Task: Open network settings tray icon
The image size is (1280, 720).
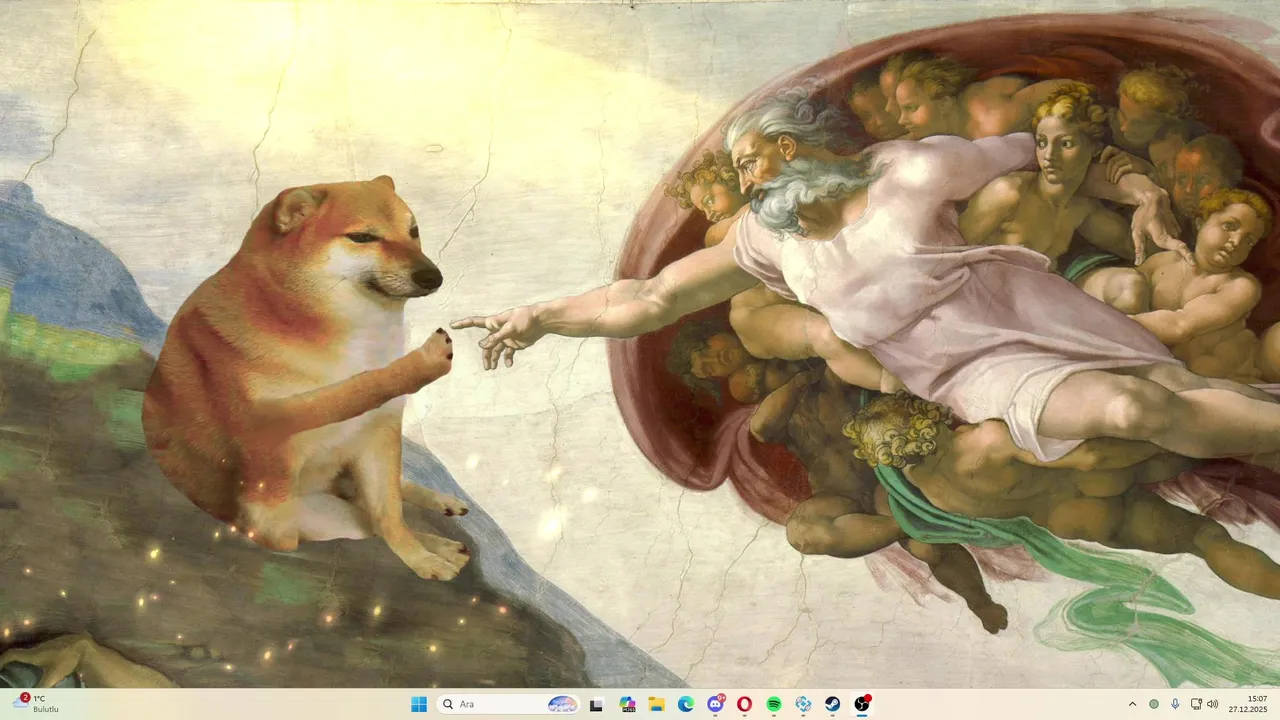Action: point(1196,704)
